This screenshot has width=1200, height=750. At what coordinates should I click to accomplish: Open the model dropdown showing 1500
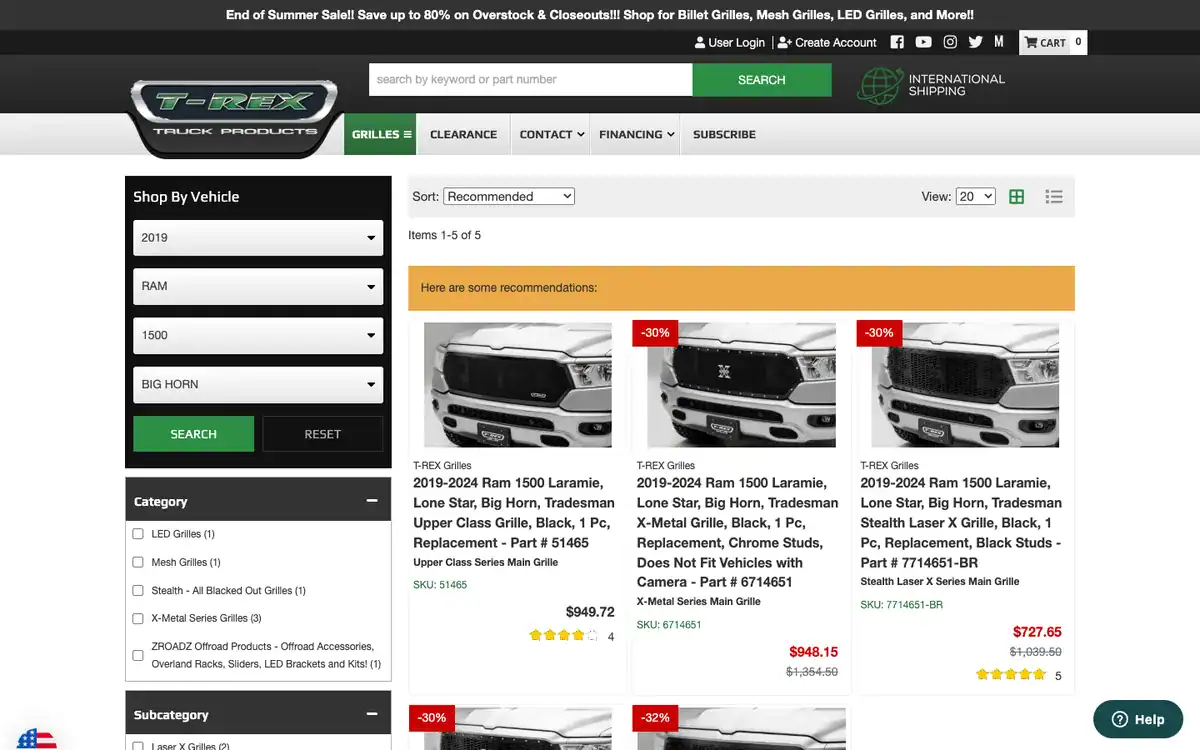[x=258, y=335]
